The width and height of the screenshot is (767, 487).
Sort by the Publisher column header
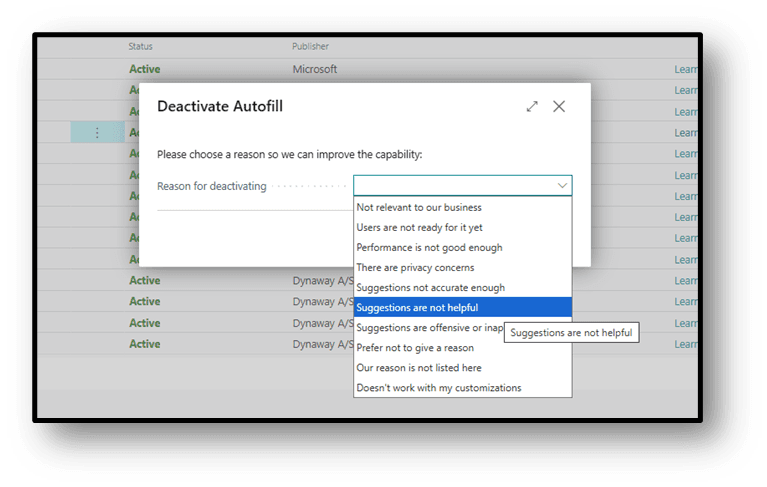tap(311, 46)
